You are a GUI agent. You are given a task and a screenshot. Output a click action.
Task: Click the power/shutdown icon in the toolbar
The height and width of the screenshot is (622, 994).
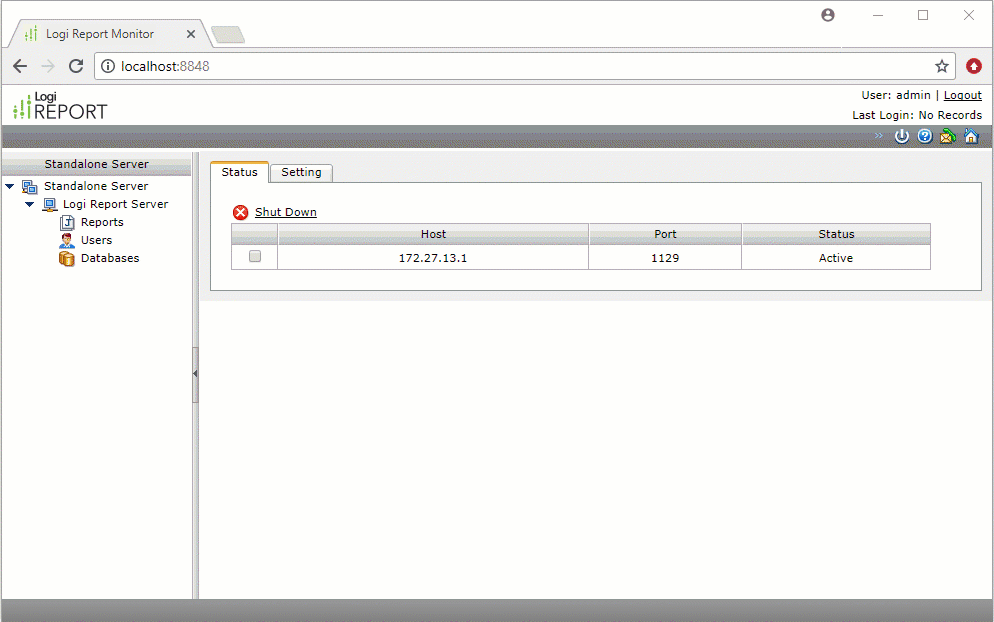(x=901, y=136)
